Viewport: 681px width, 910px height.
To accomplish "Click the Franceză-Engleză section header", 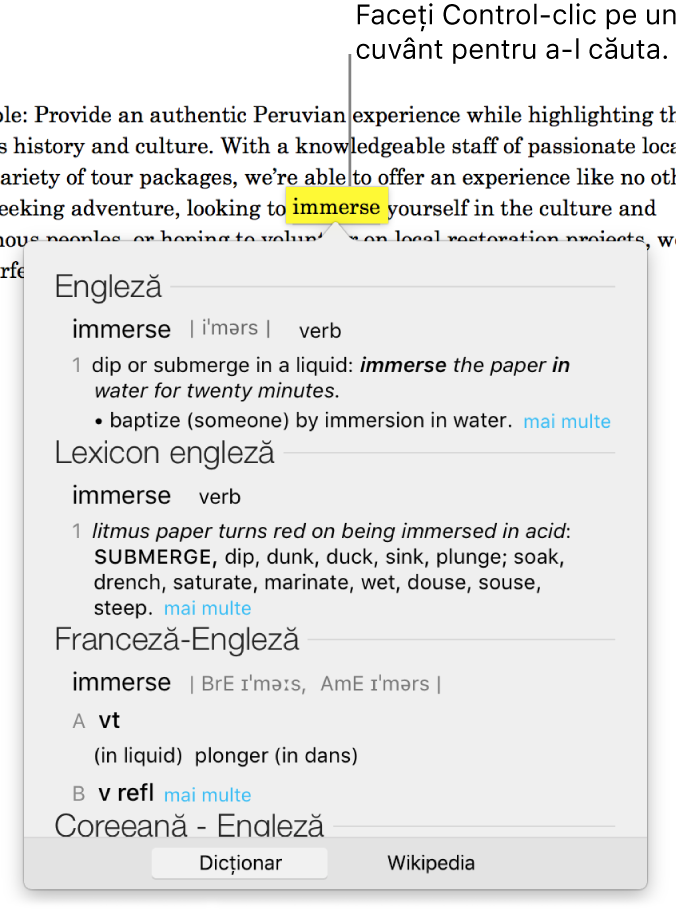I will click(176, 640).
